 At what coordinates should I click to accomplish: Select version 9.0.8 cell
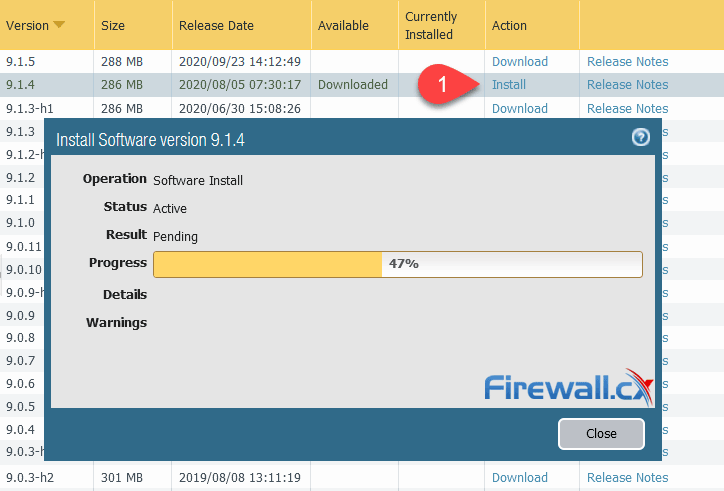[20, 338]
